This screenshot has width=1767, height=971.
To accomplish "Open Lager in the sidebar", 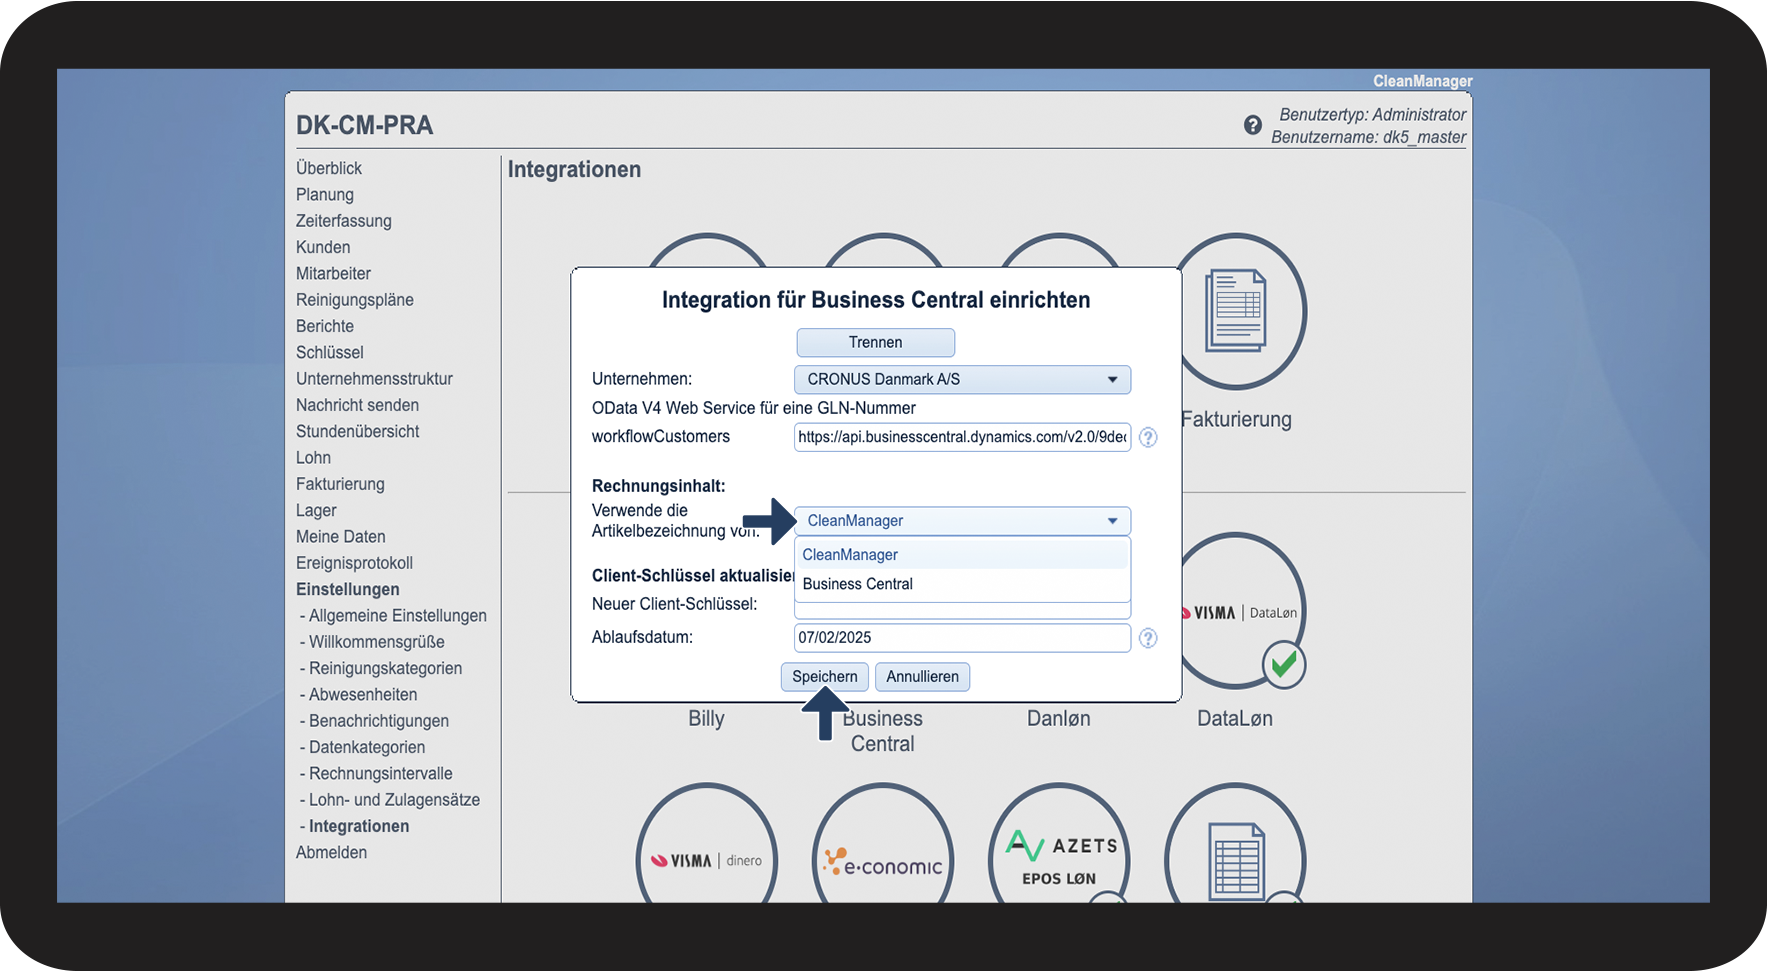I will (316, 511).
